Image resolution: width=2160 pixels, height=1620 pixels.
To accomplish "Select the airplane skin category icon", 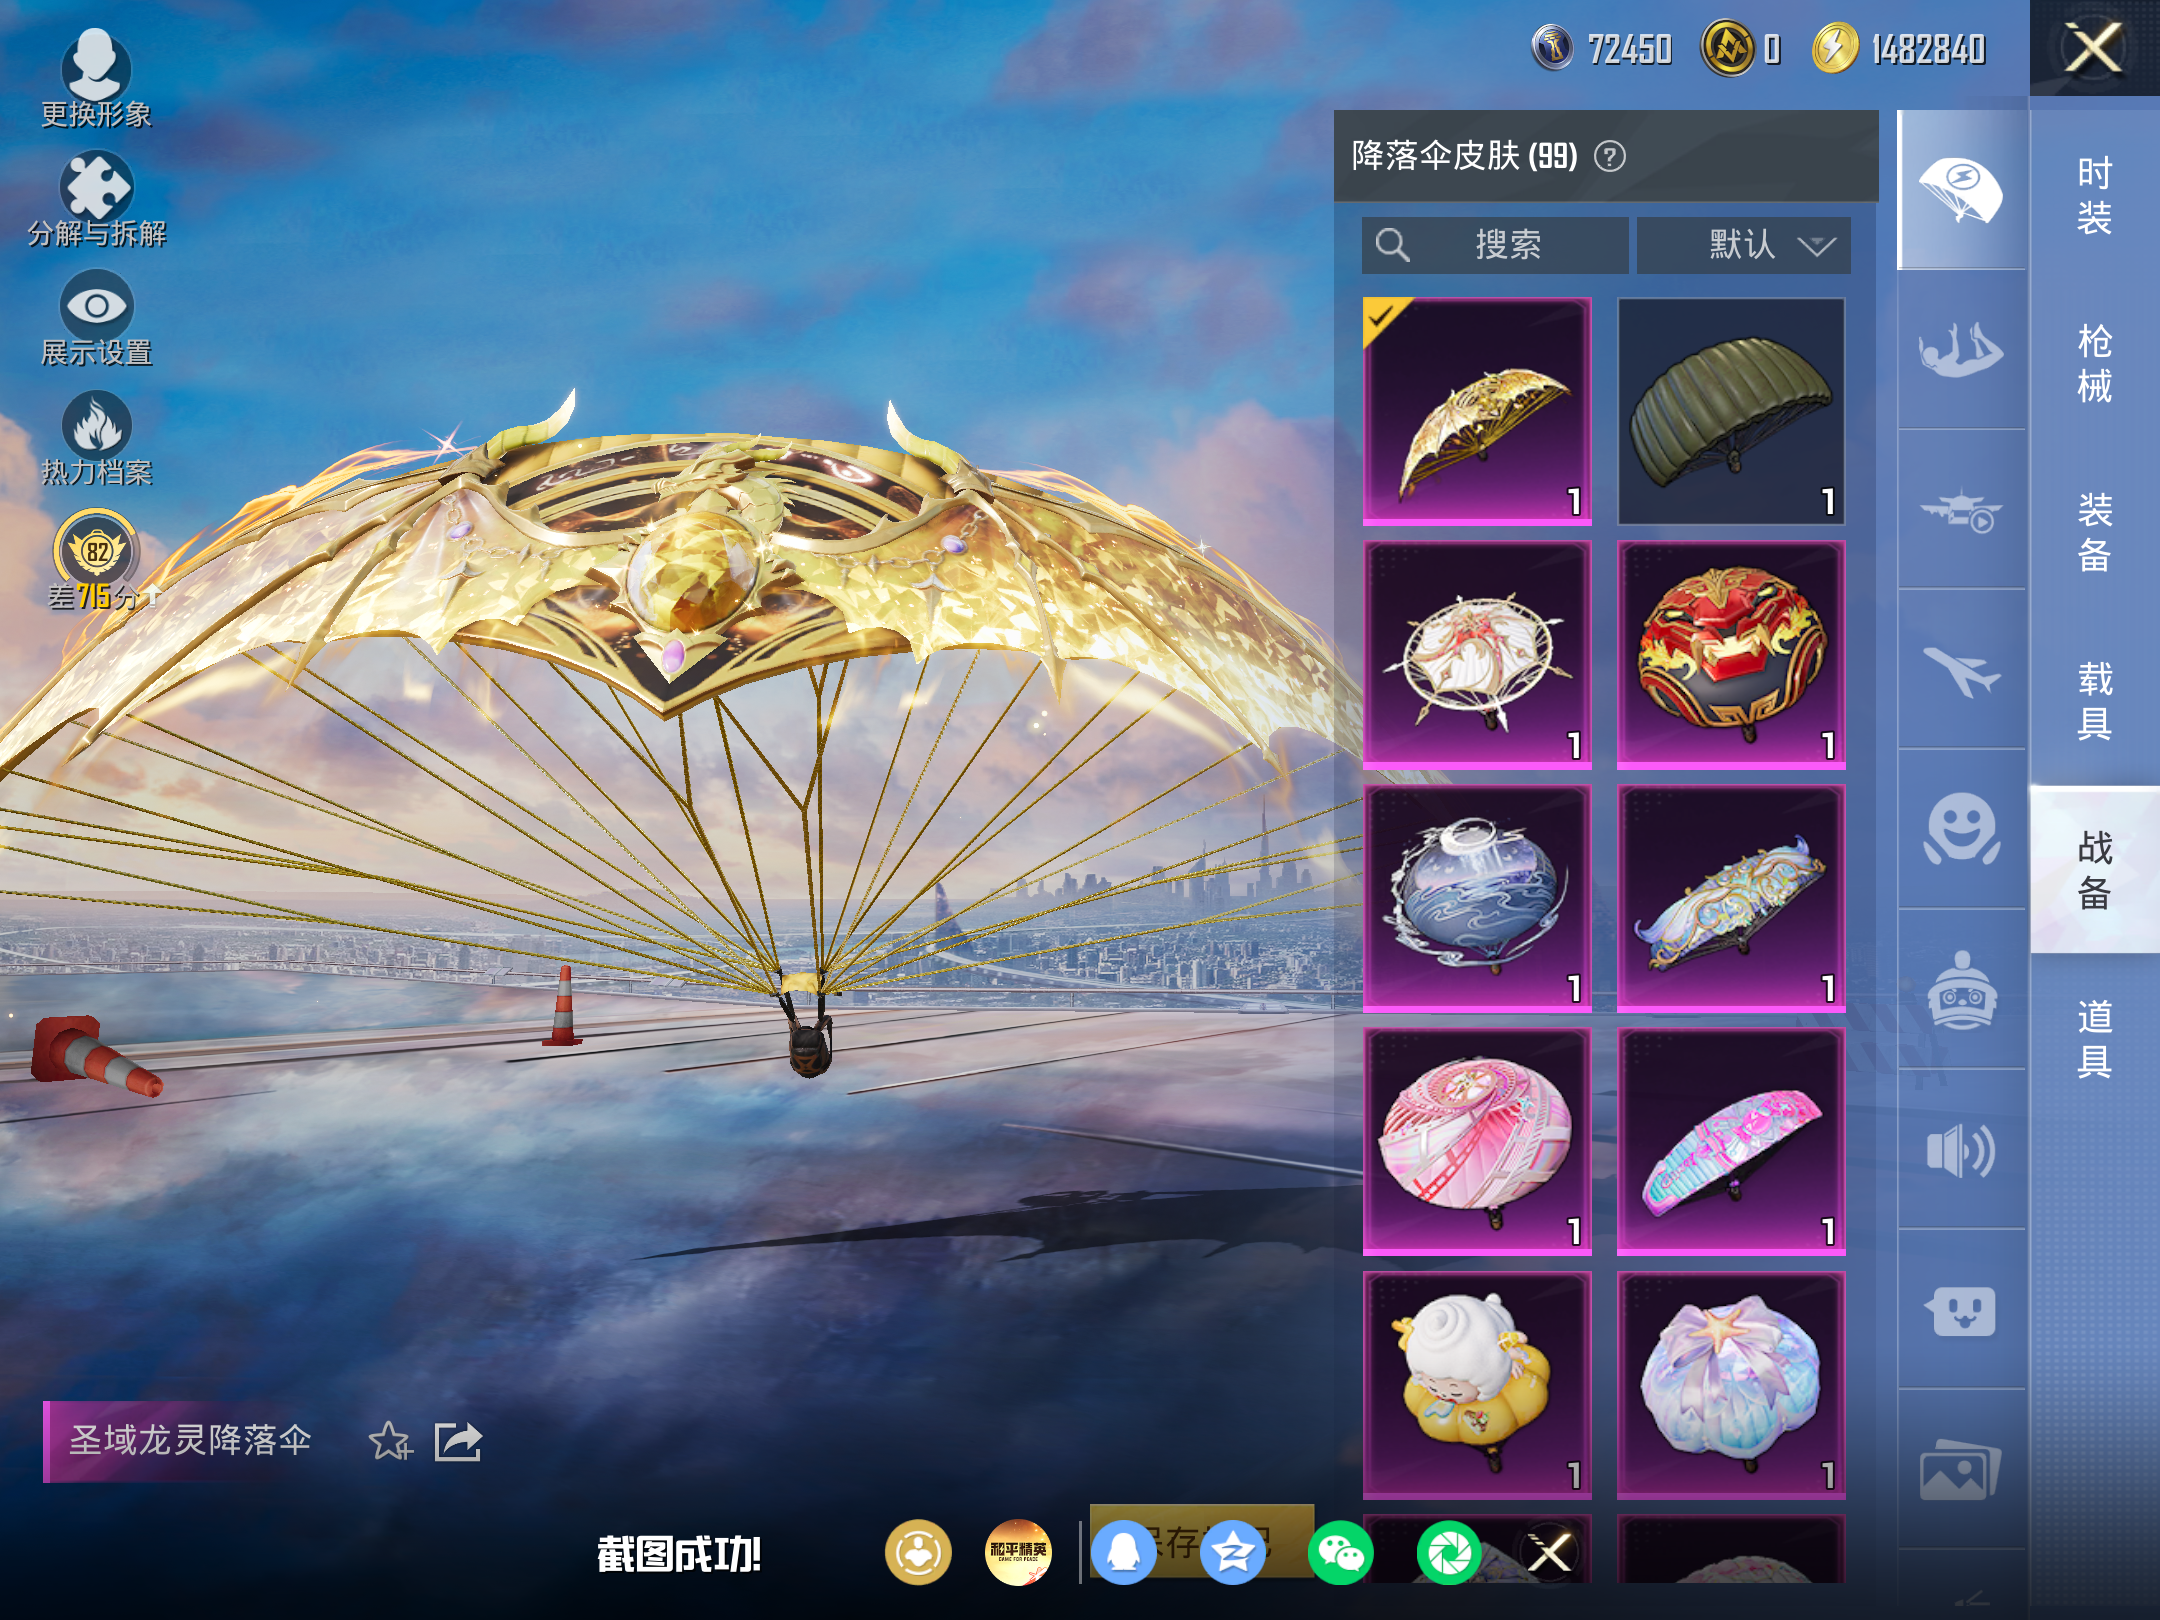I will (1961, 669).
